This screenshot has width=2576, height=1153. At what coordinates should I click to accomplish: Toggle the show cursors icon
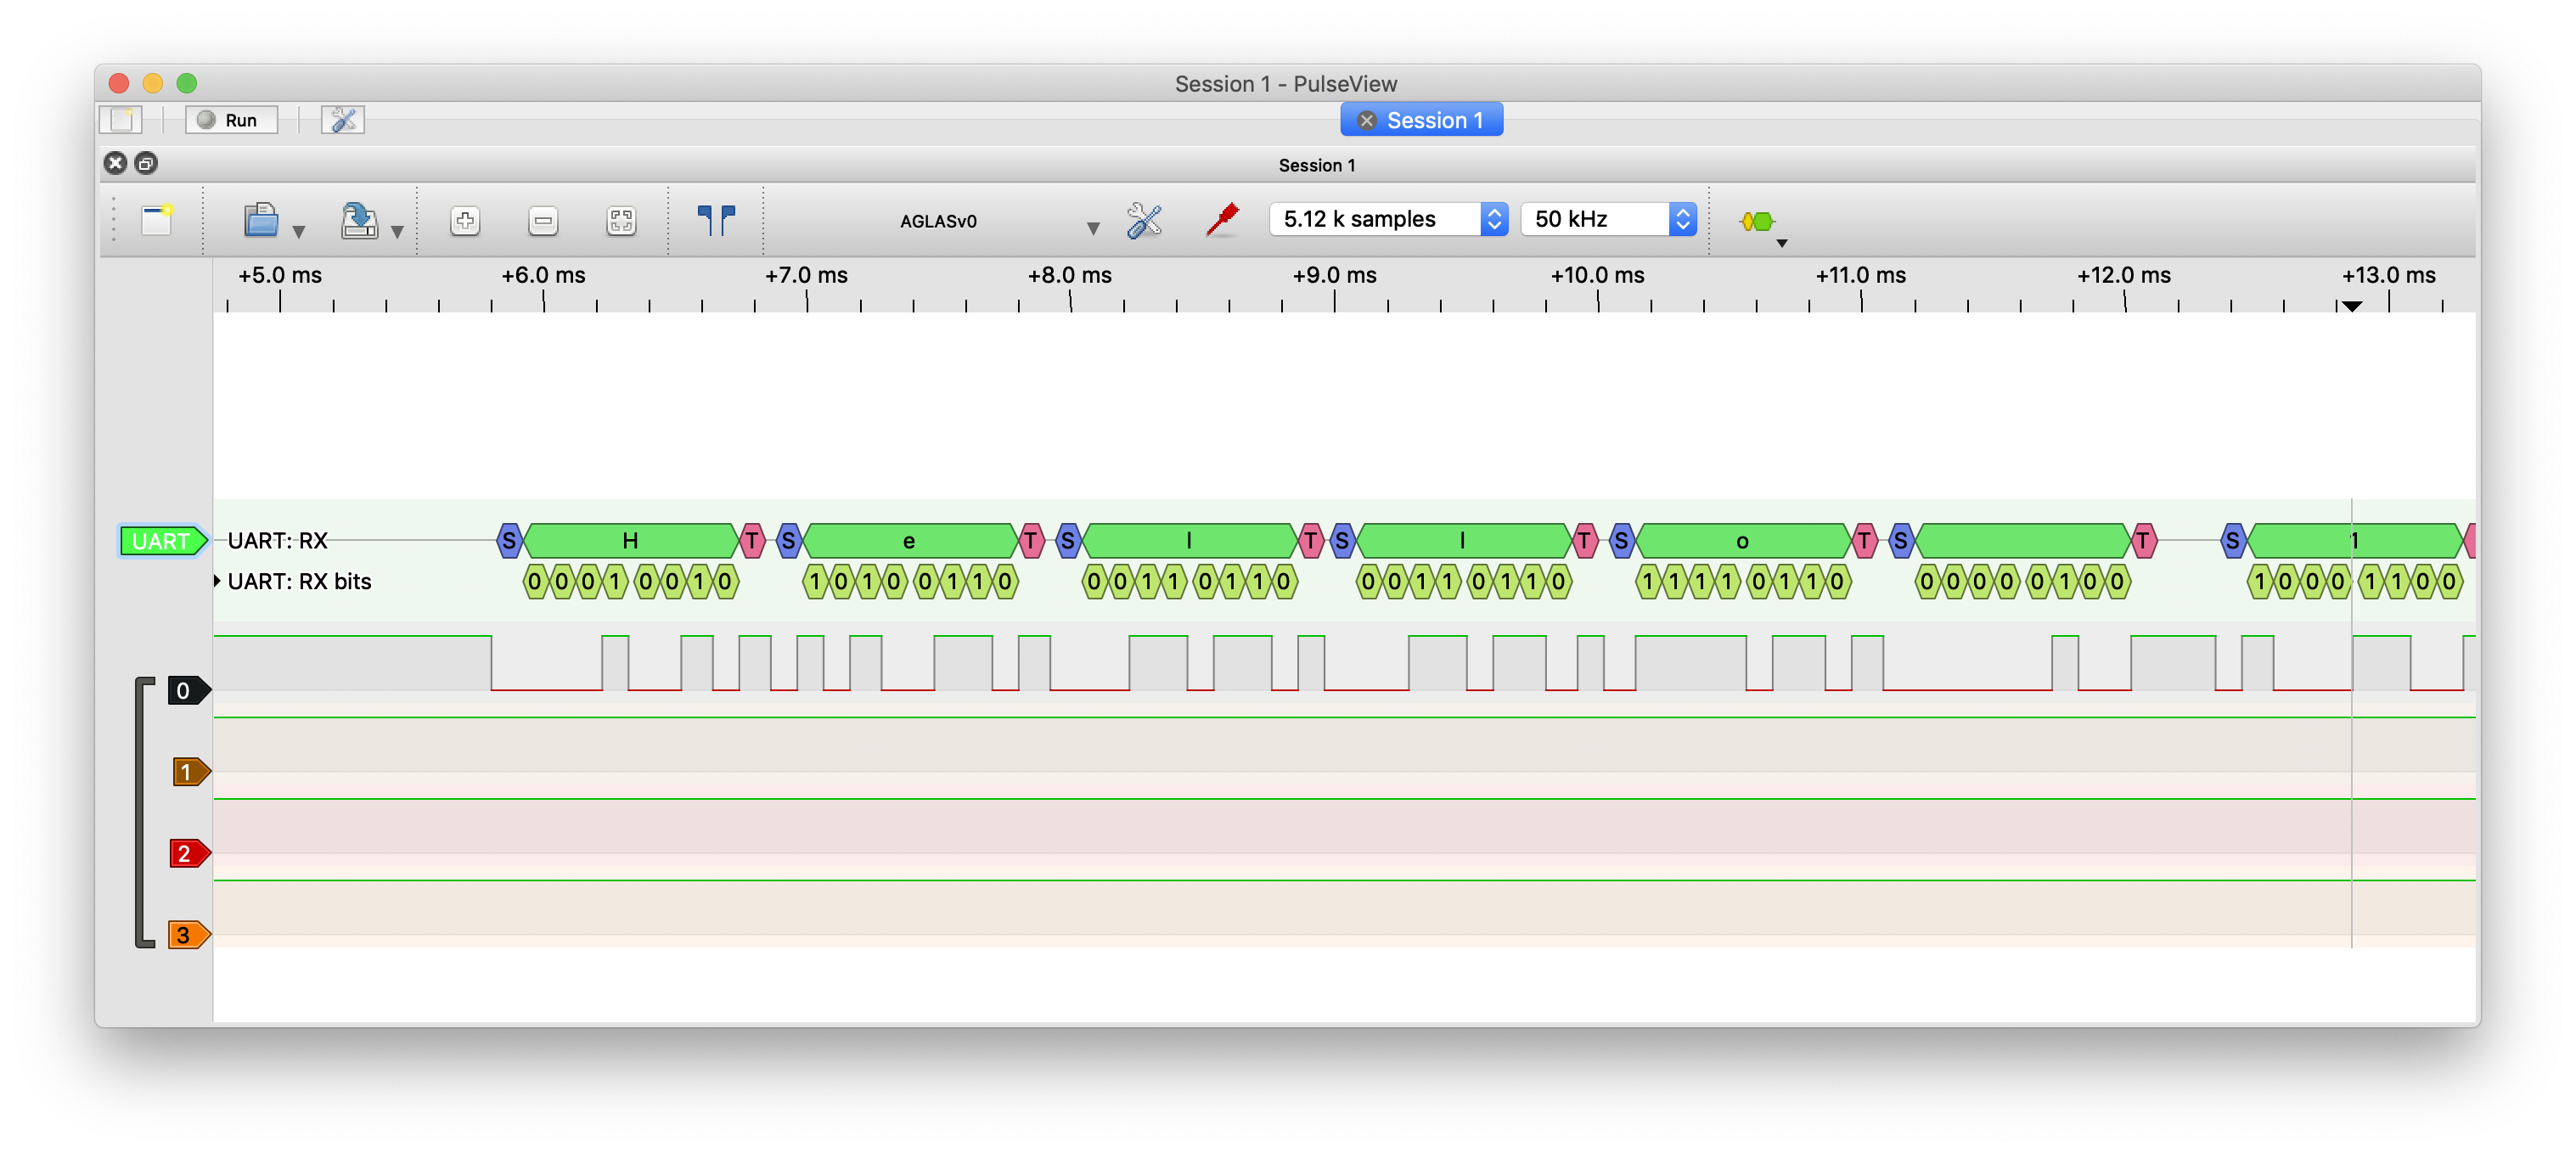(716, 220)
